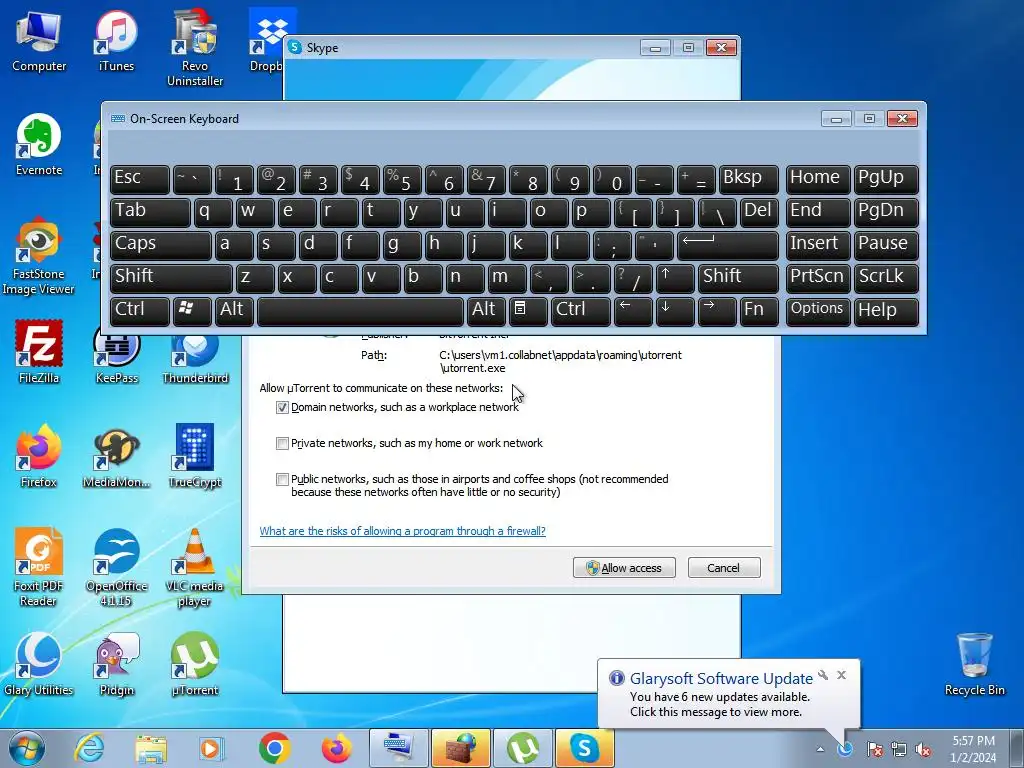Toggle the Caps key on keyboard
The height and width of the screenshot is (768, 1024).
point(160,245)
